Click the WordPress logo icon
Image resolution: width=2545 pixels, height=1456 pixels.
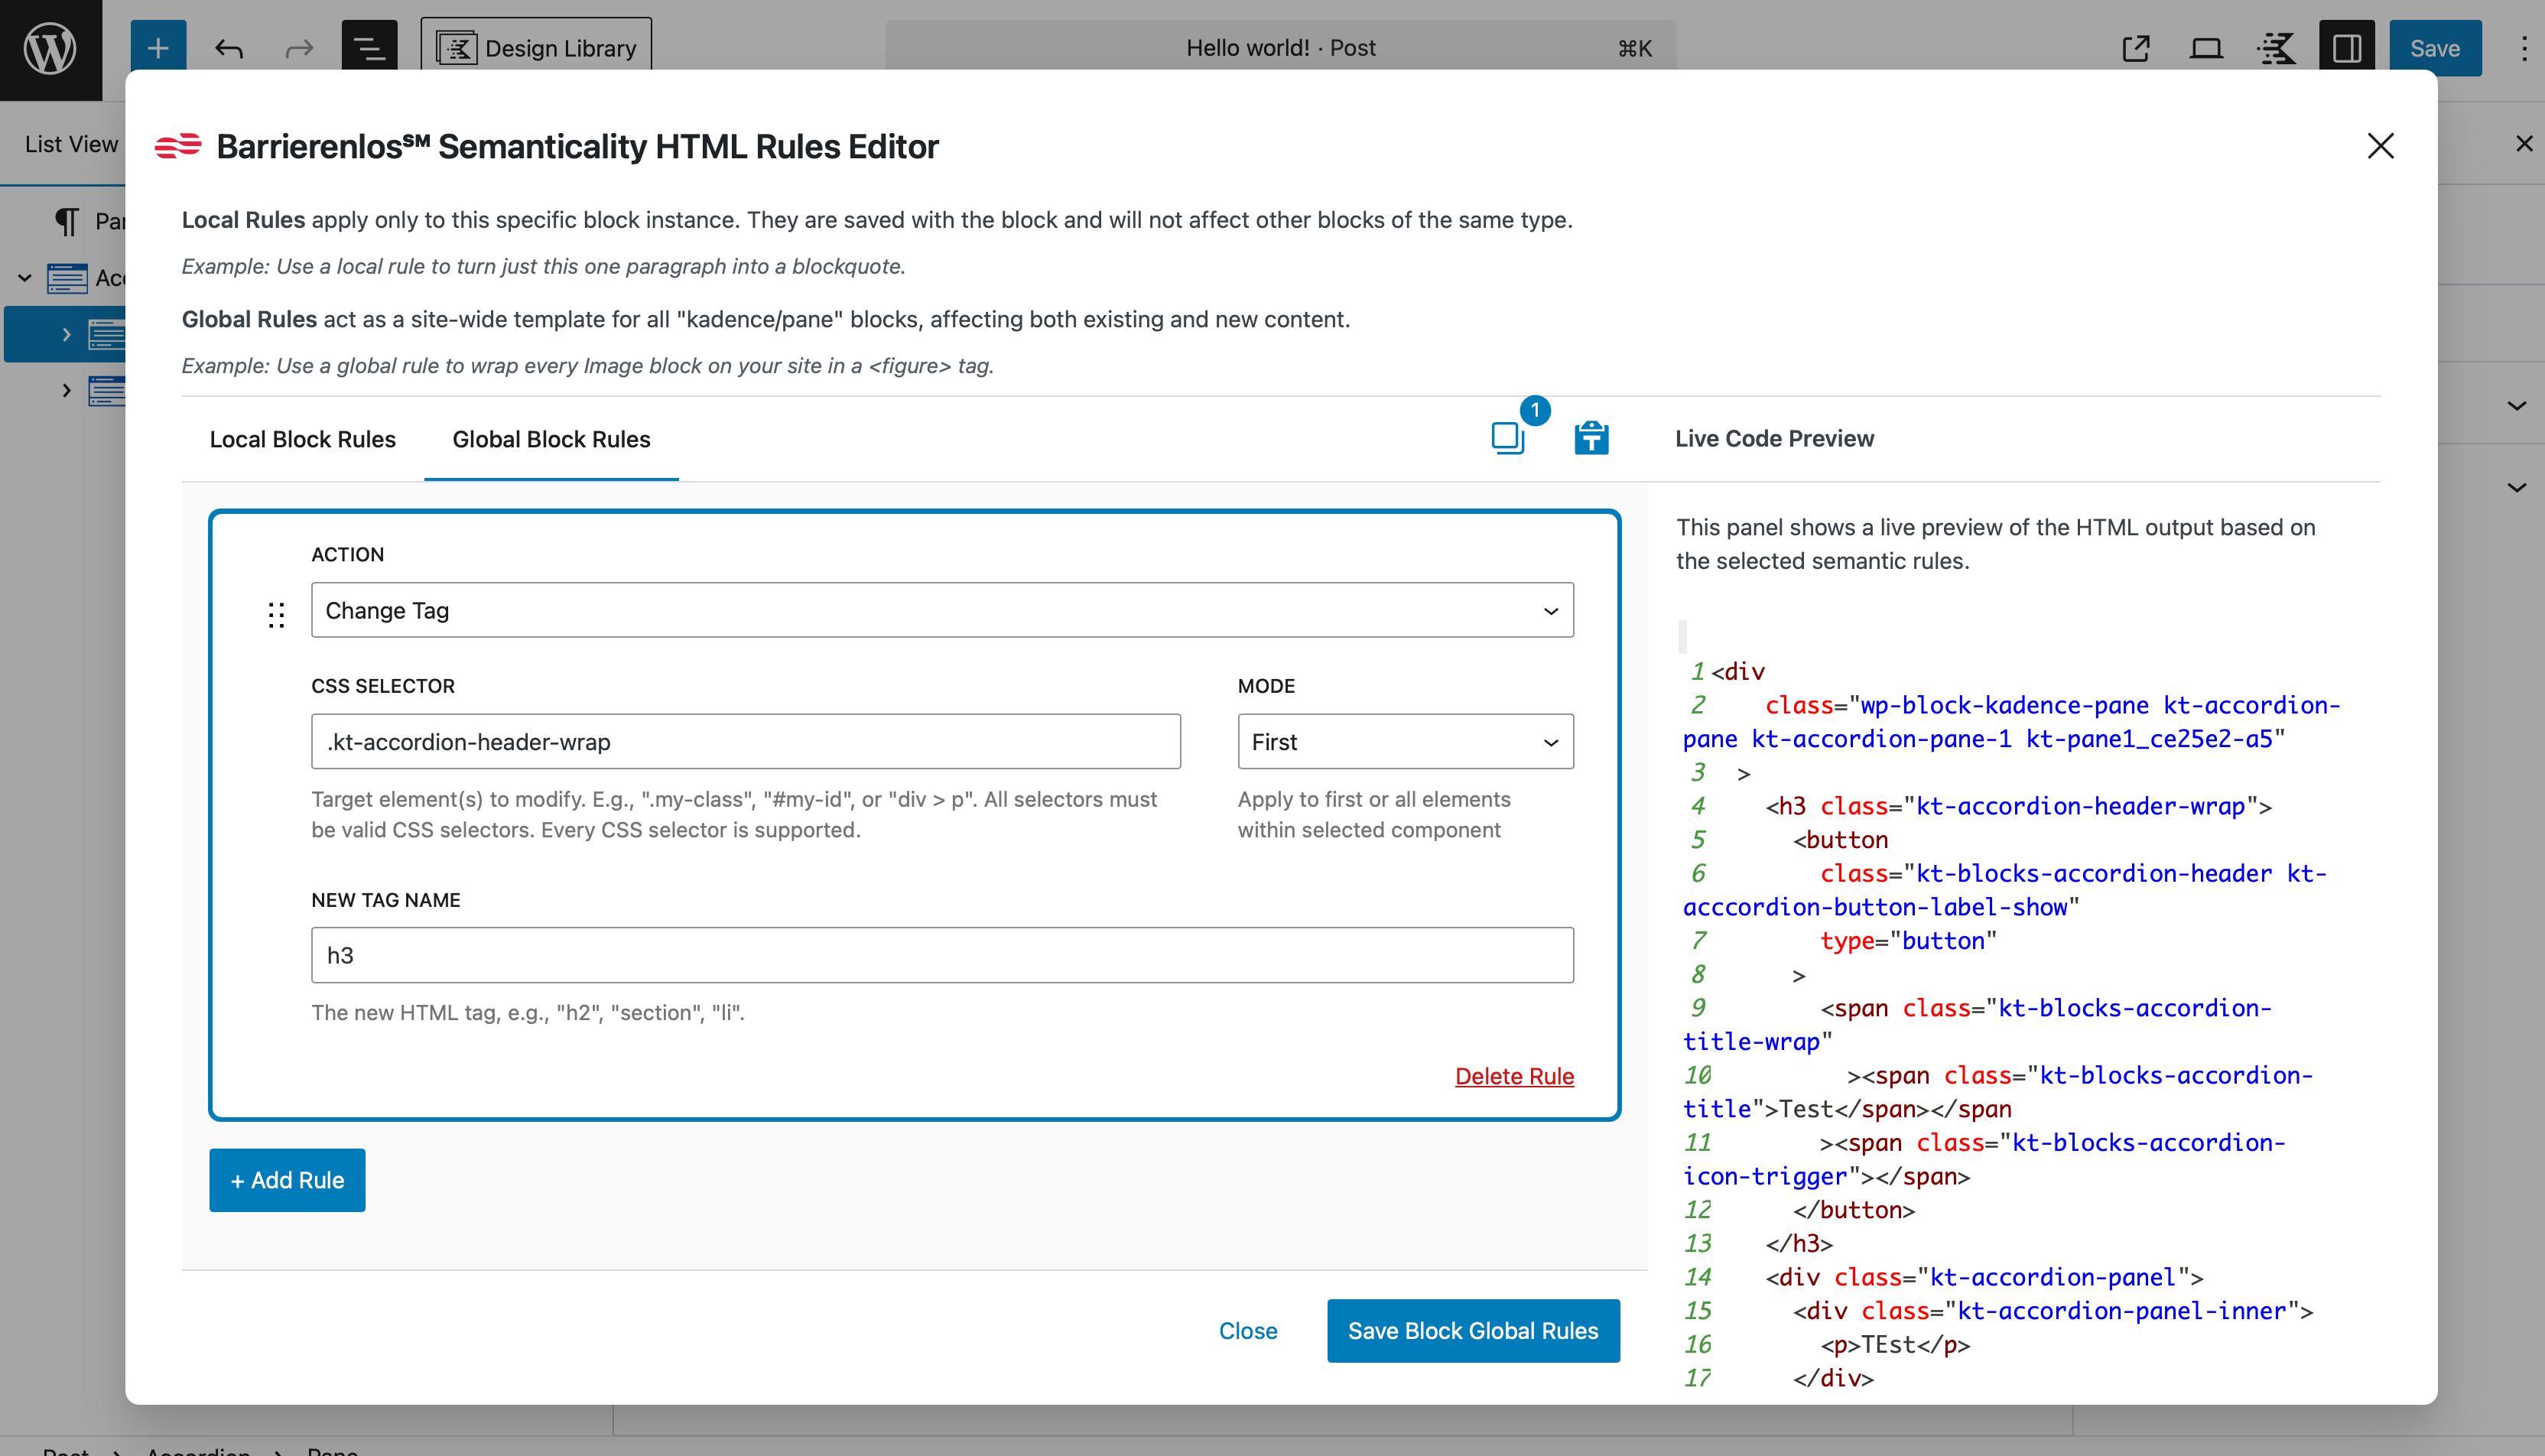(50, 48)
